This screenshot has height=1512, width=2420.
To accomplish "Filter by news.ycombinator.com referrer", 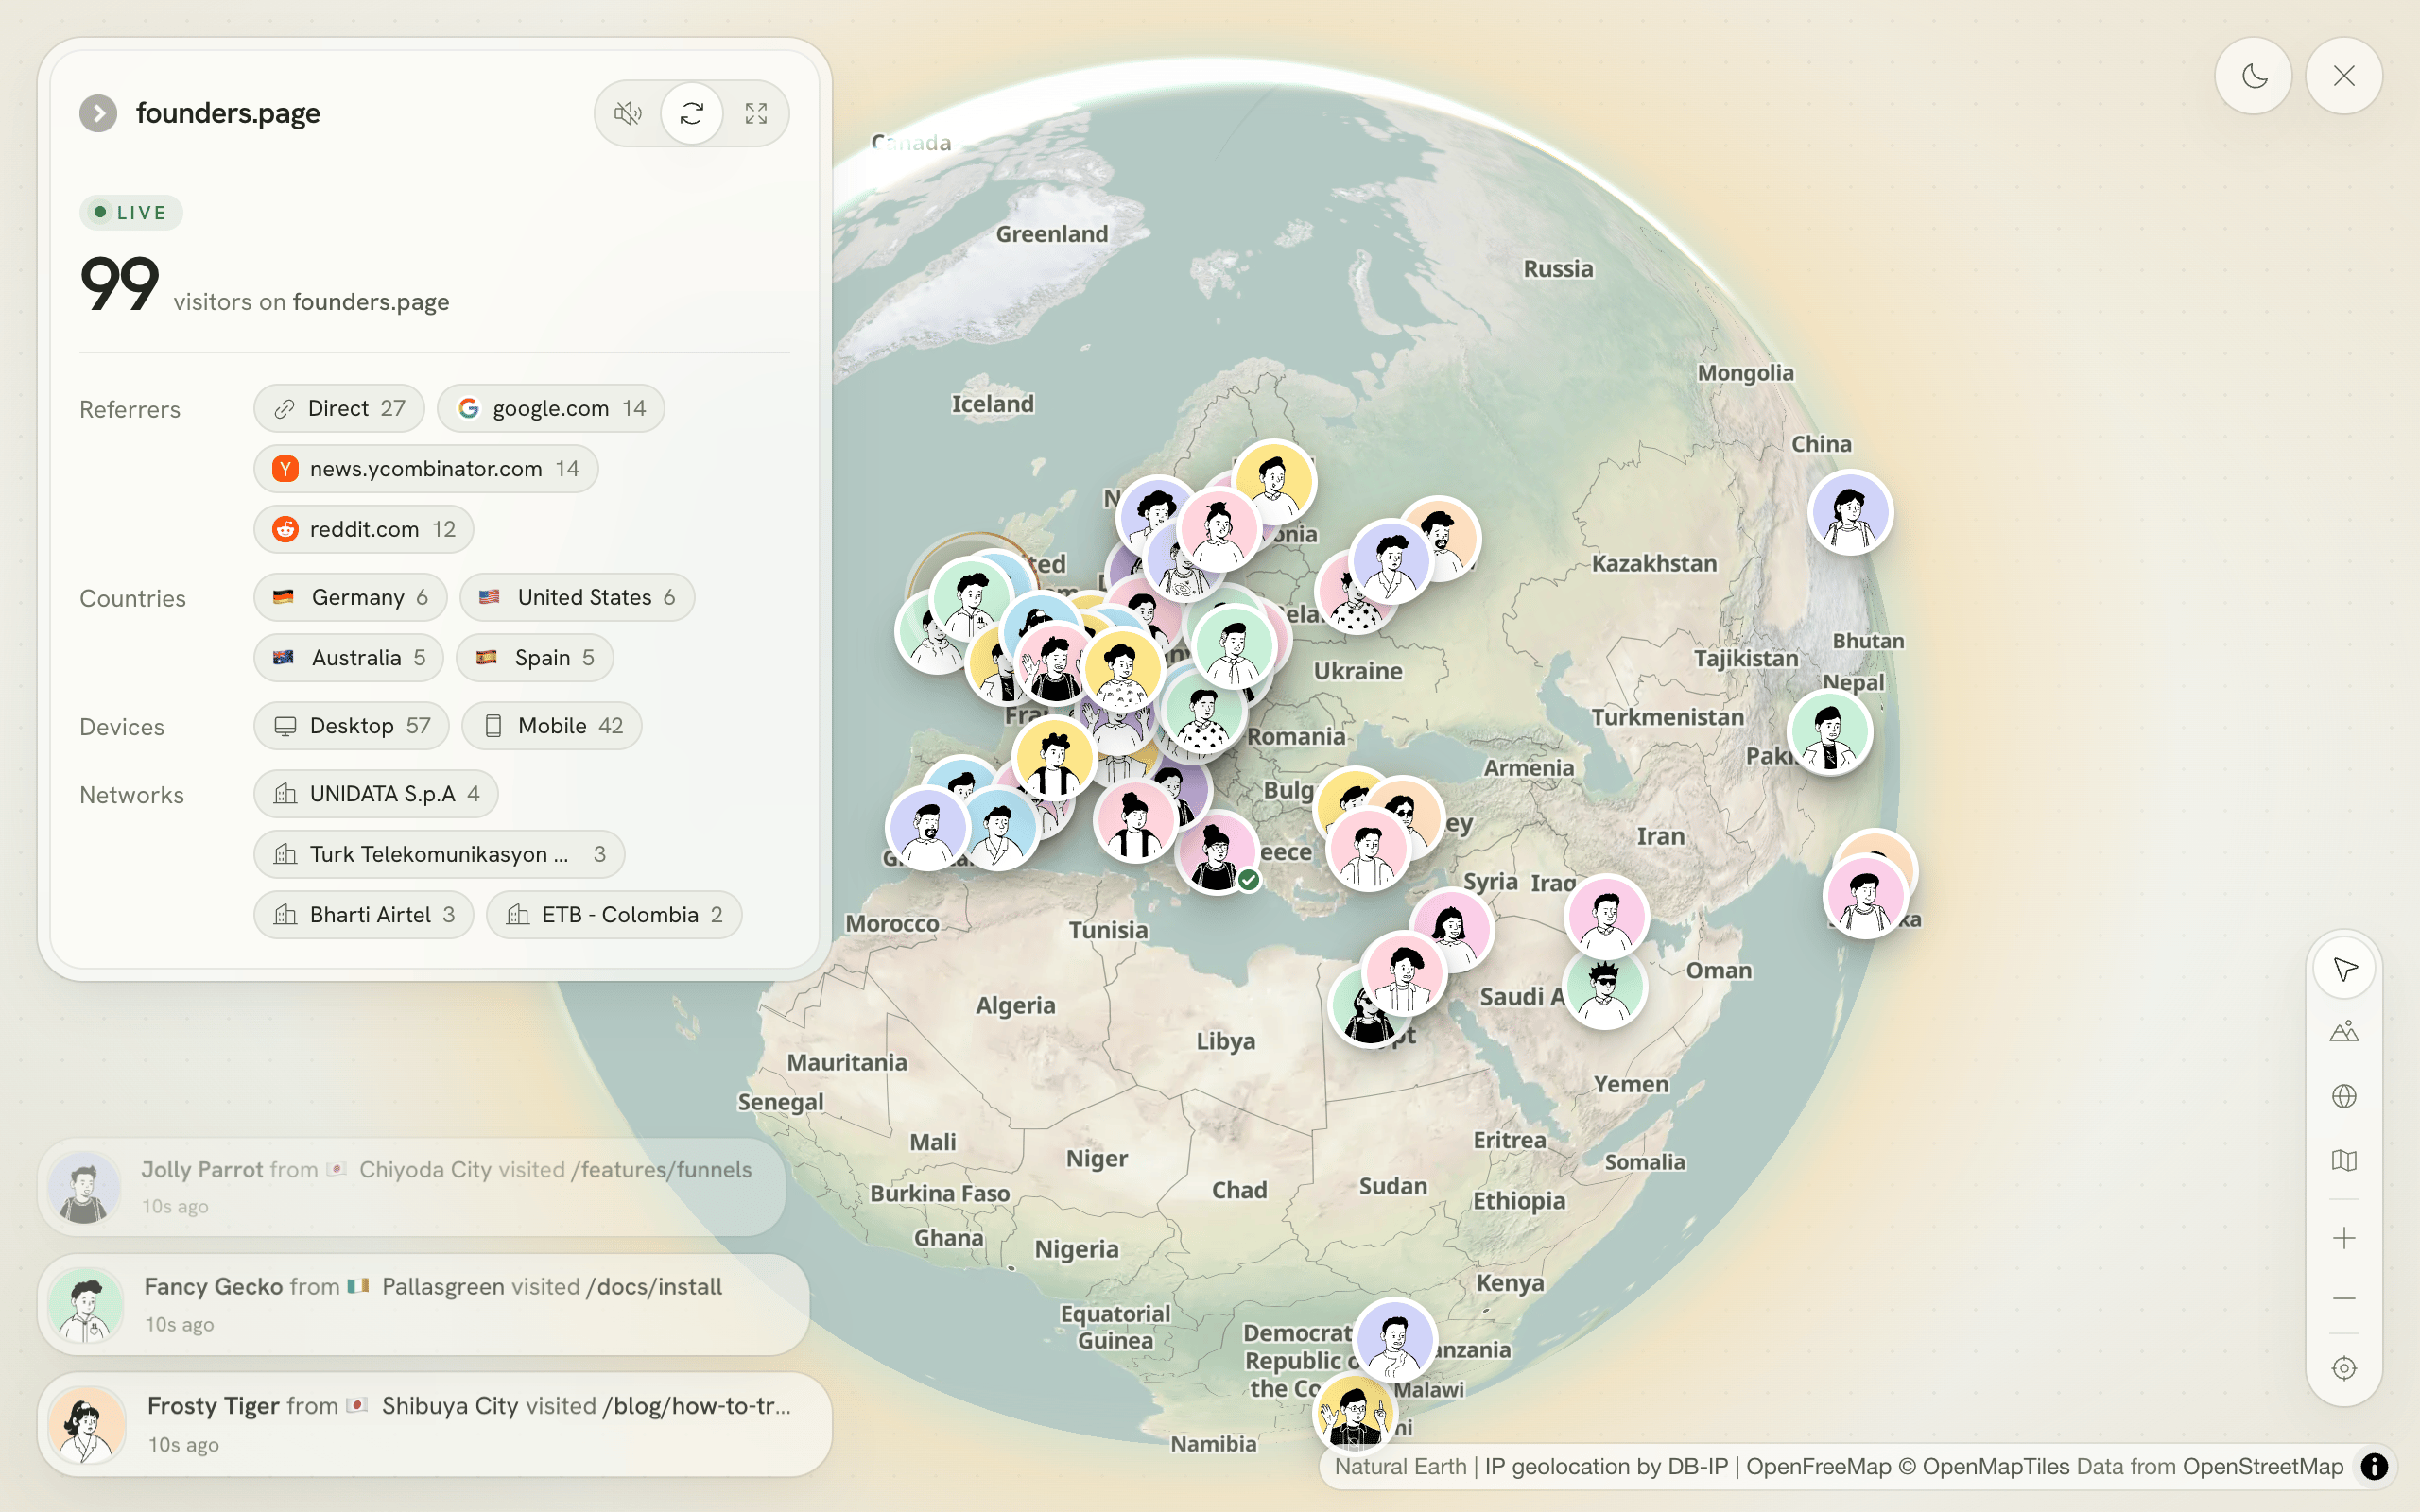I will point(426,468).
